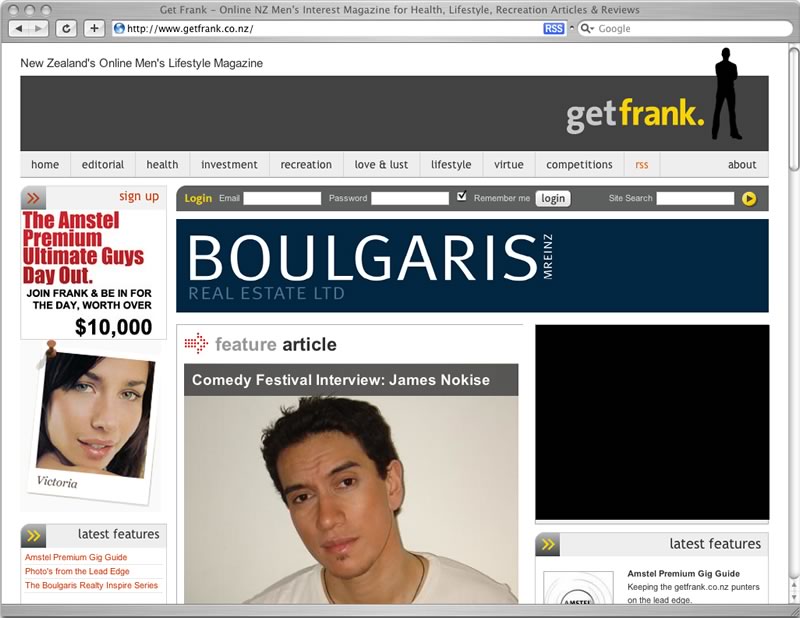
Task: Click the feature article heading
Action: click(x=276, y=344)
